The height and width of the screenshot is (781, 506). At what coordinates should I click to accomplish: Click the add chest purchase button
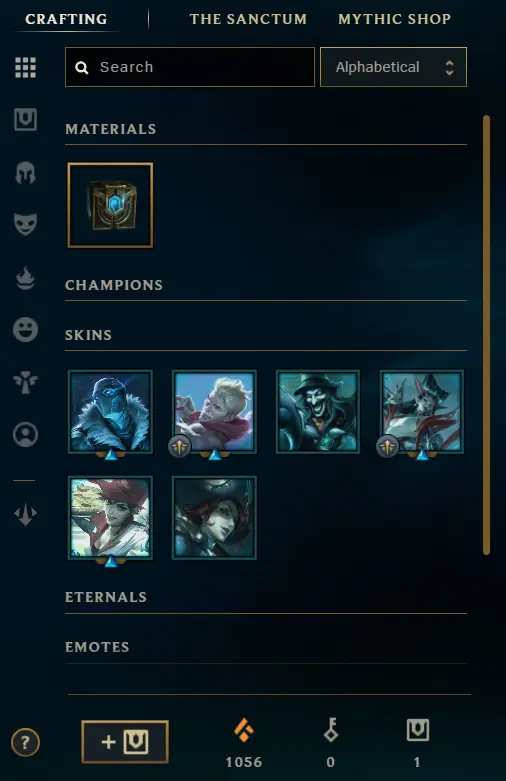coord(125,742)
